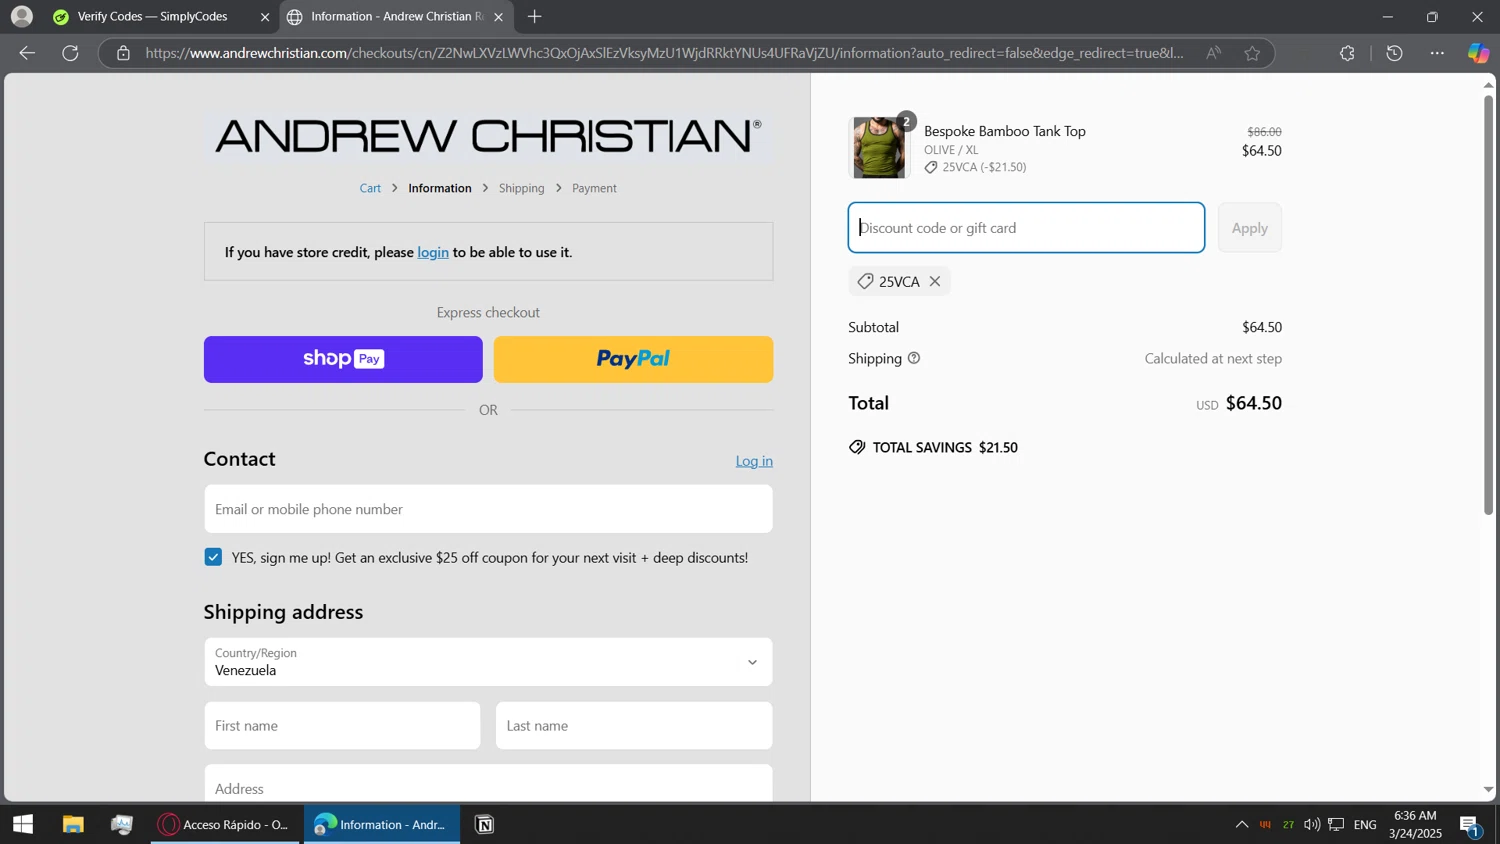This screenshot has width=1500, height=844.
Task: Select the Payment breadcrumb step
Action: pos(594,188)
